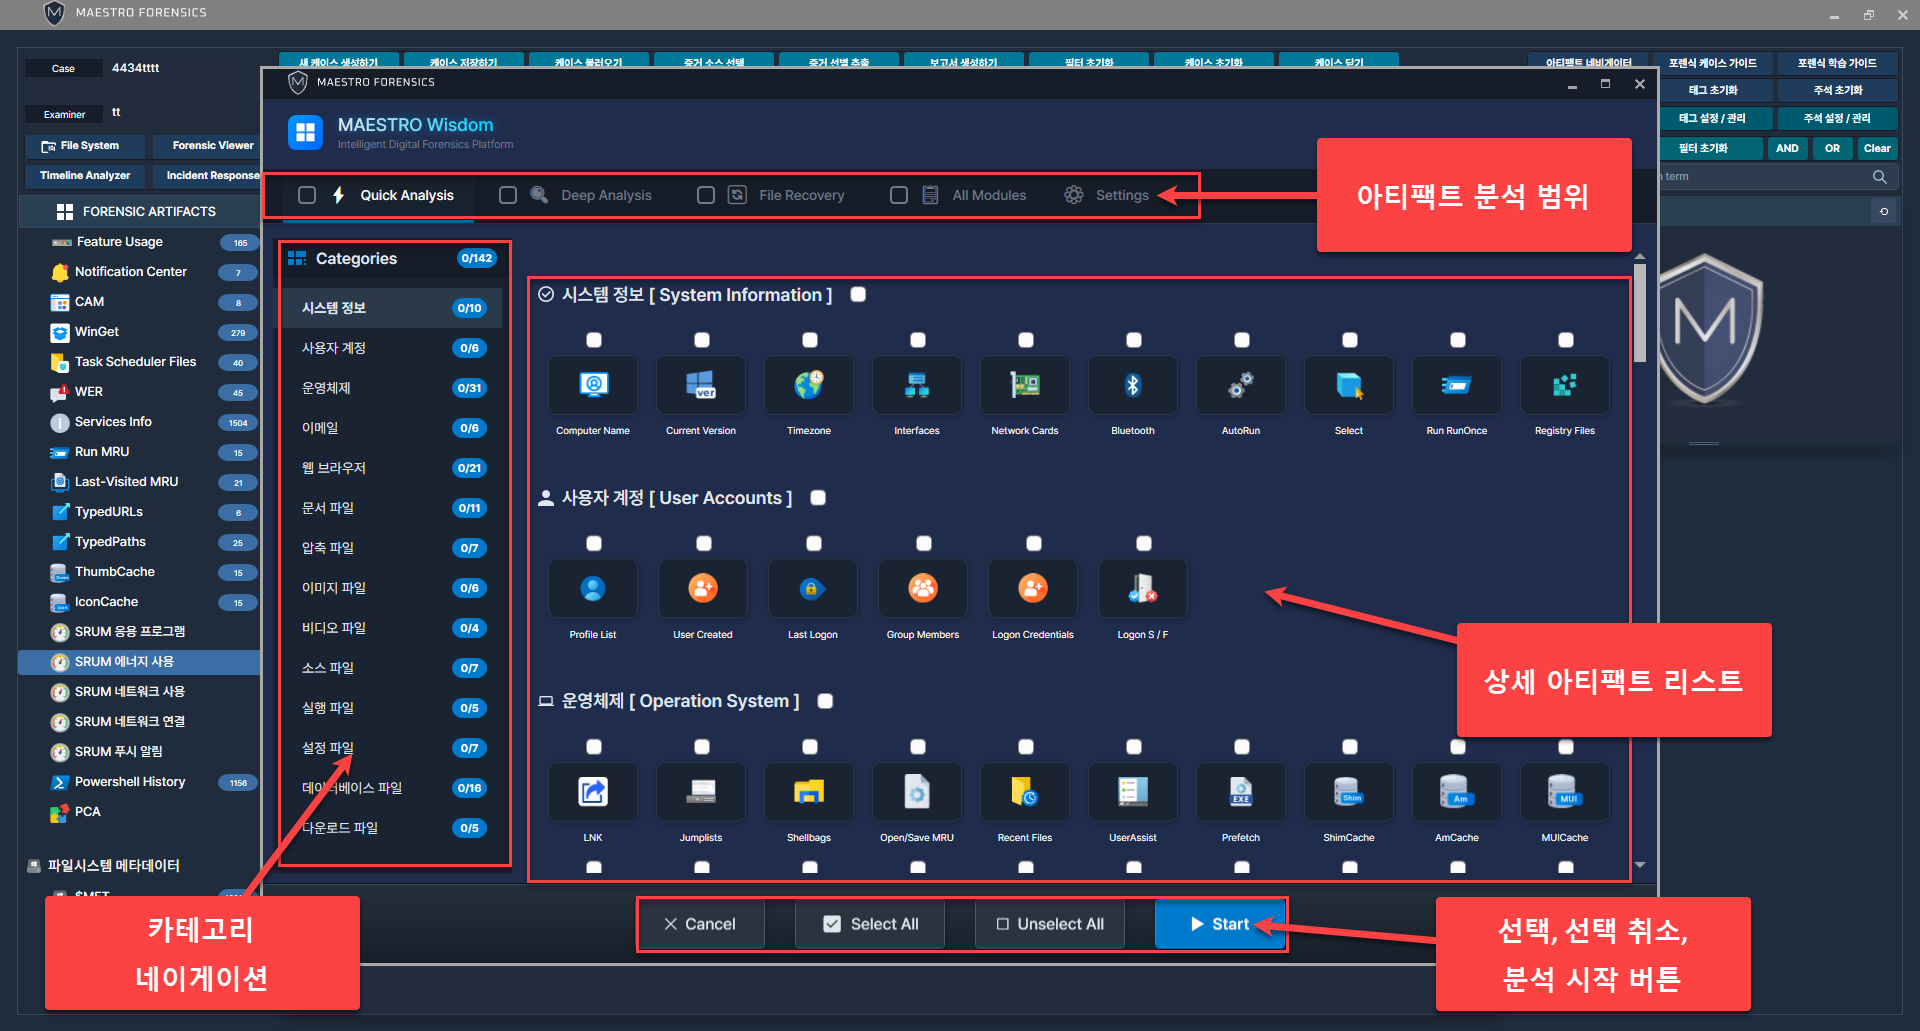Select the Jumplists artifact icon

(701, 792)
